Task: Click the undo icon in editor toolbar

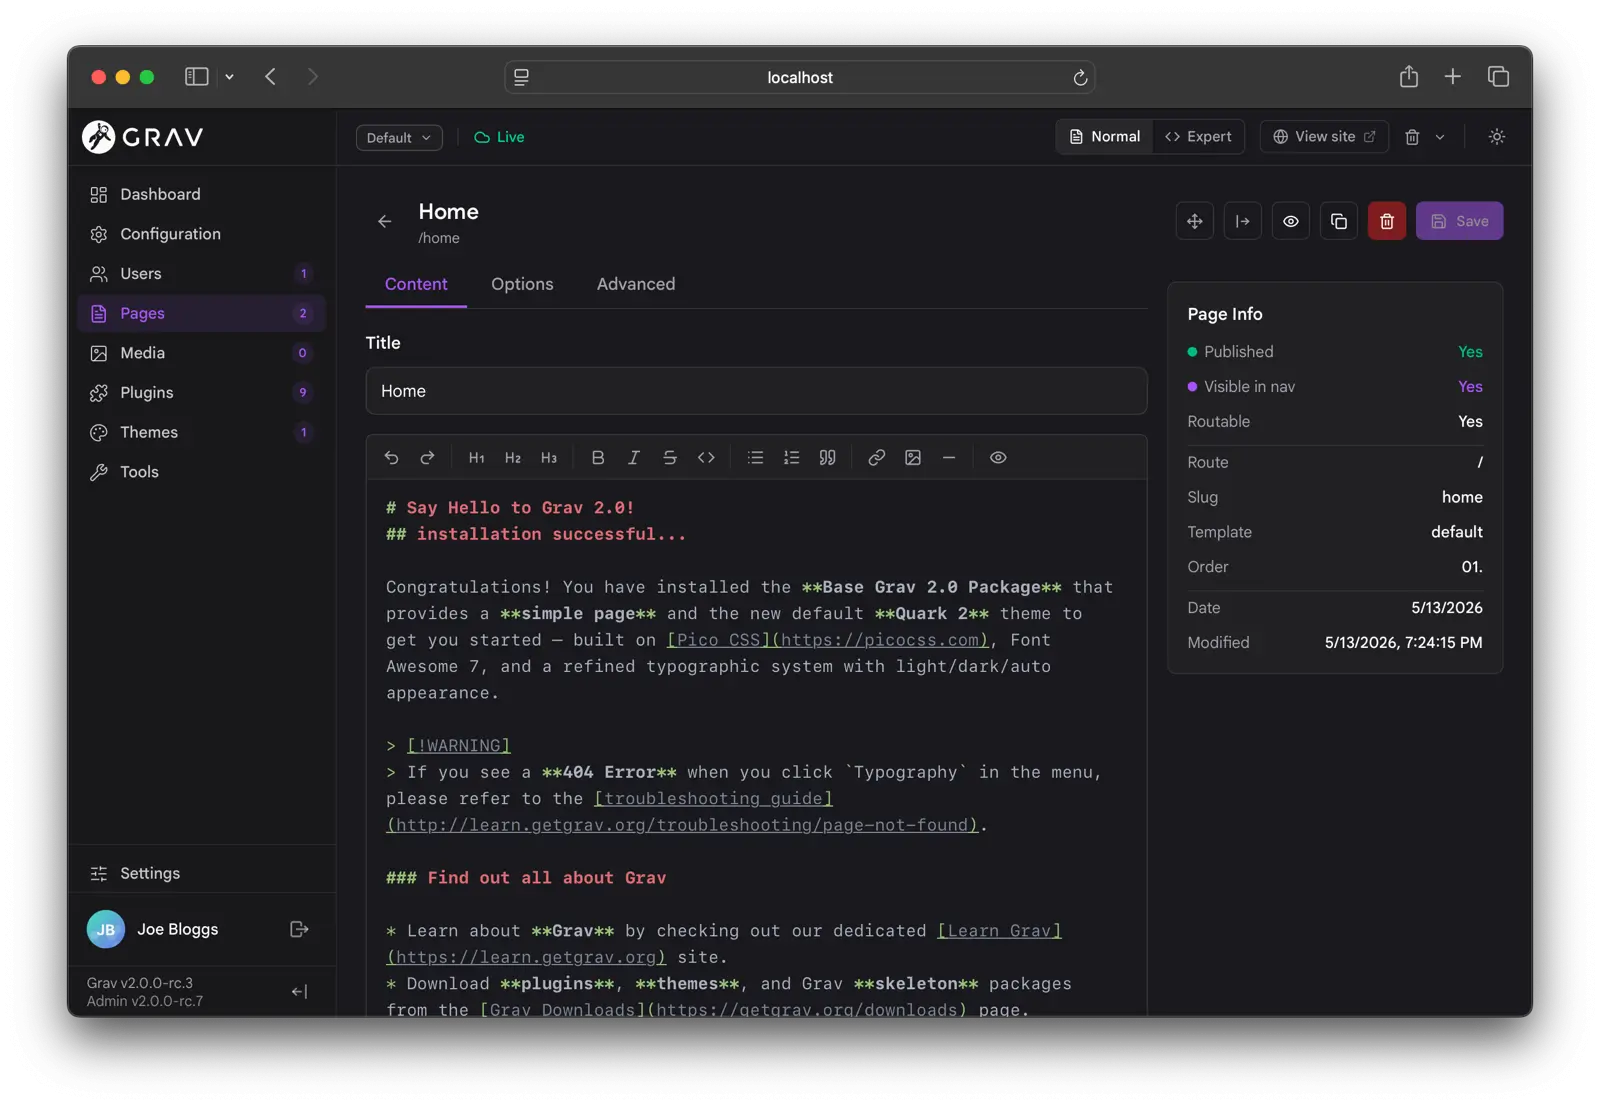Action: pyautogui.click(x=391, y=457)
